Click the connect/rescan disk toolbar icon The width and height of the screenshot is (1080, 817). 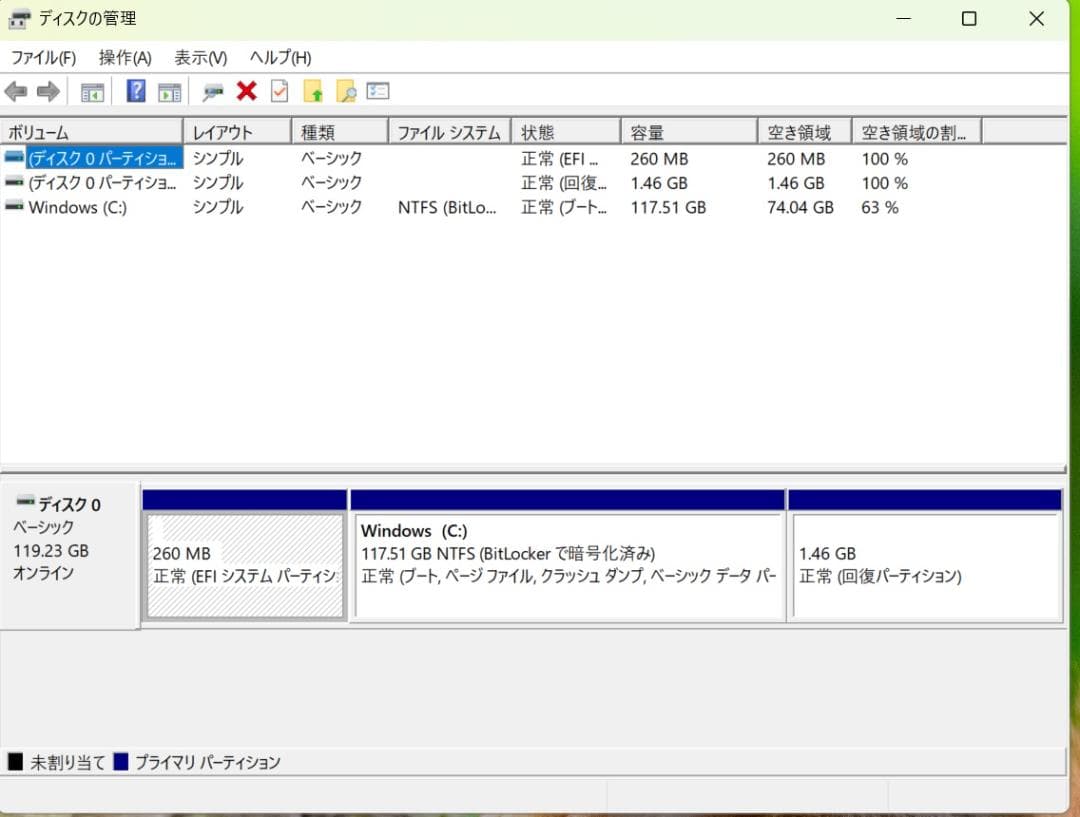point(212,92)
